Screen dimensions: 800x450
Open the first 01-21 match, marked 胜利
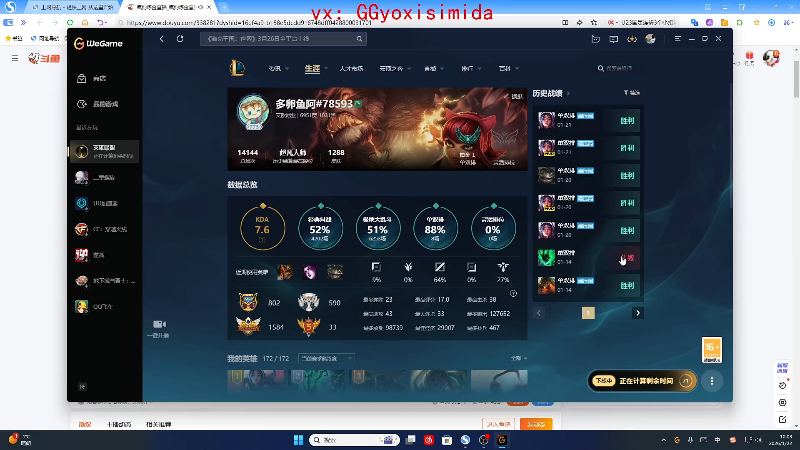coord(588,120)
